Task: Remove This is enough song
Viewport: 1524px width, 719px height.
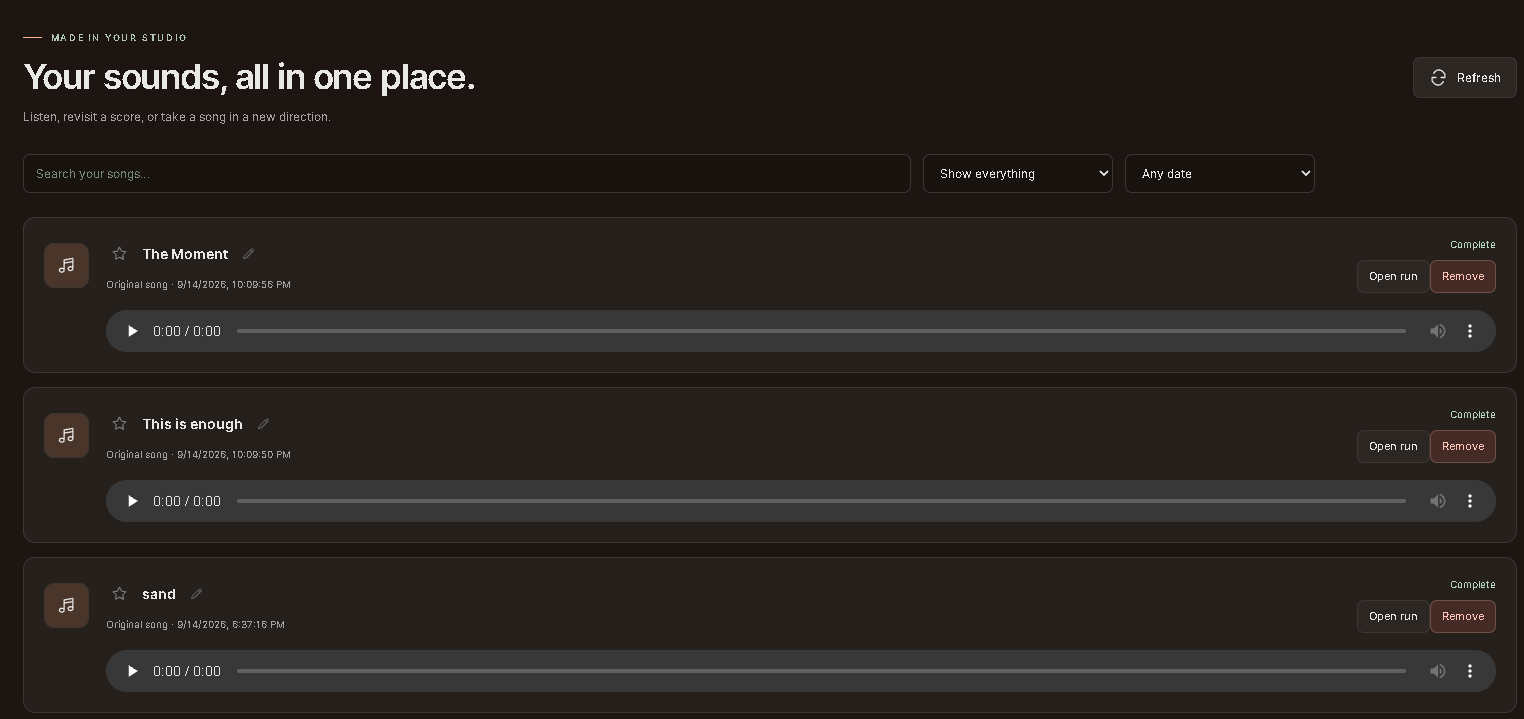Action: 1462,447
